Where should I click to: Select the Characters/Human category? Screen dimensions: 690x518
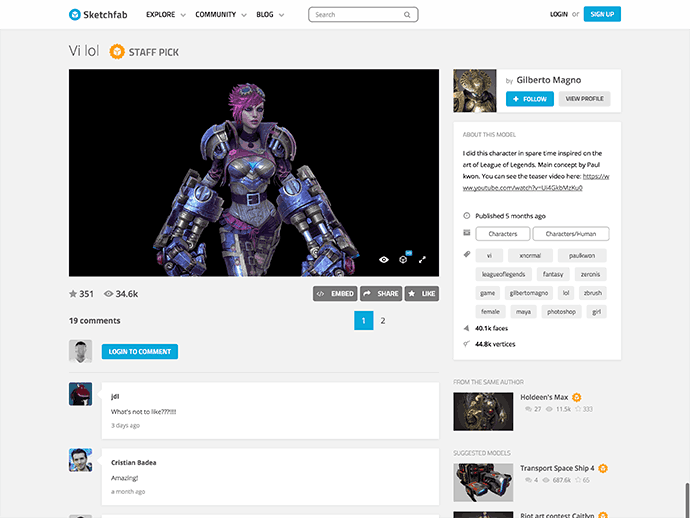tap(571, 234)
